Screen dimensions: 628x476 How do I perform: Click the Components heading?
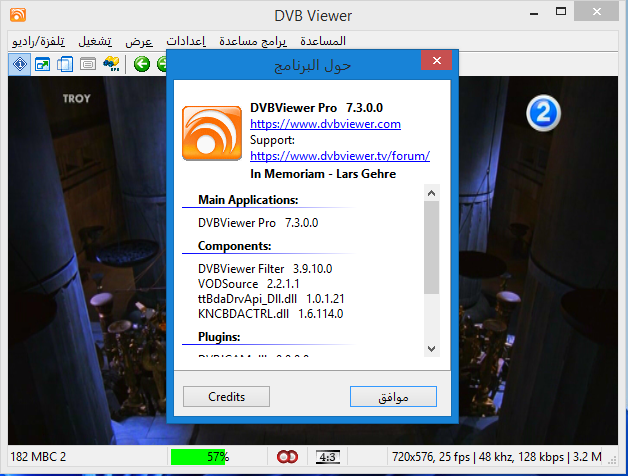pos(235,246)
